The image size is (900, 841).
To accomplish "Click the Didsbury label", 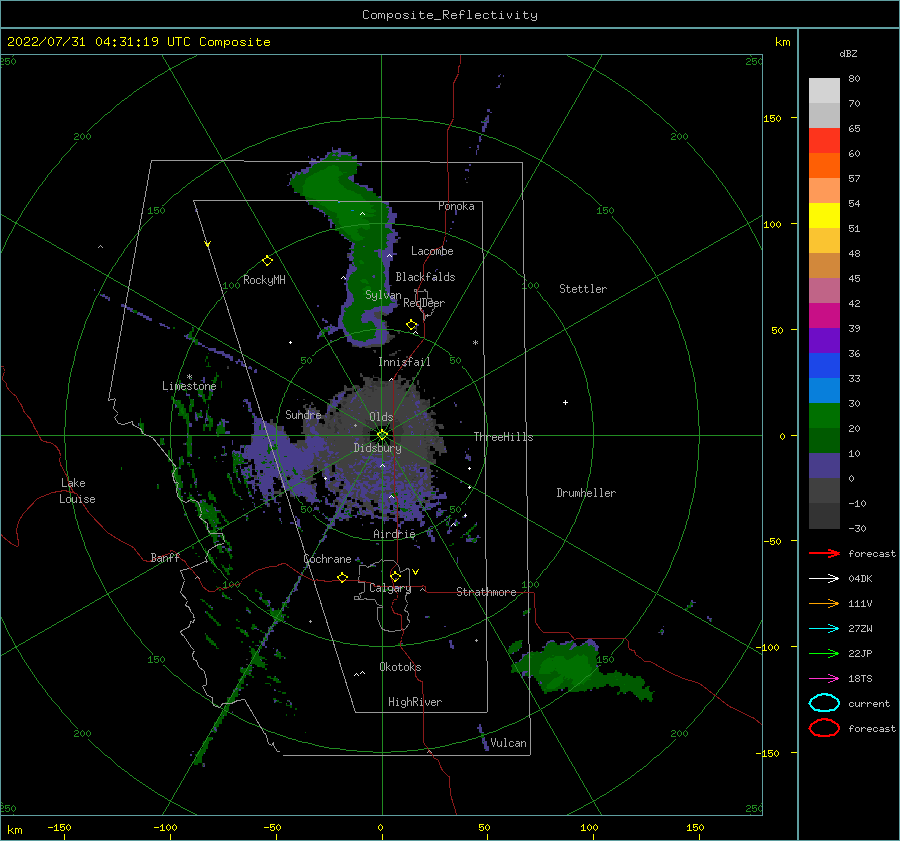I will pyautogui.click(x=377, y=448).
